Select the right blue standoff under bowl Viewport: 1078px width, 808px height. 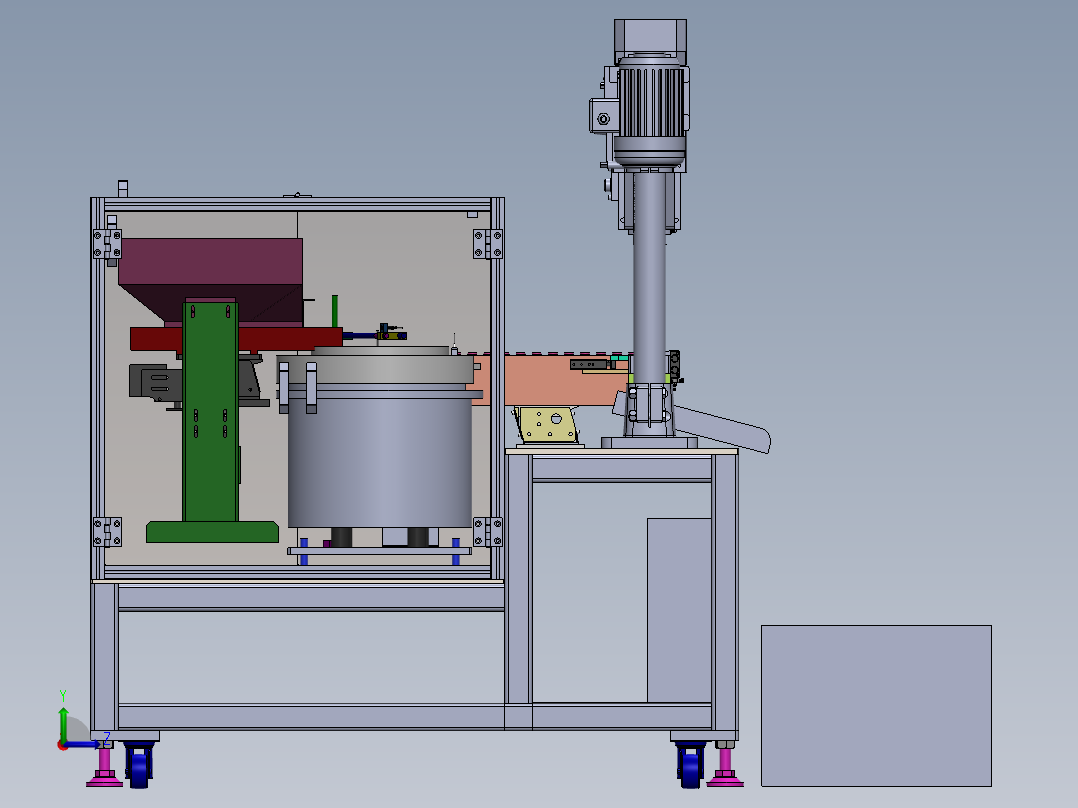455,551
